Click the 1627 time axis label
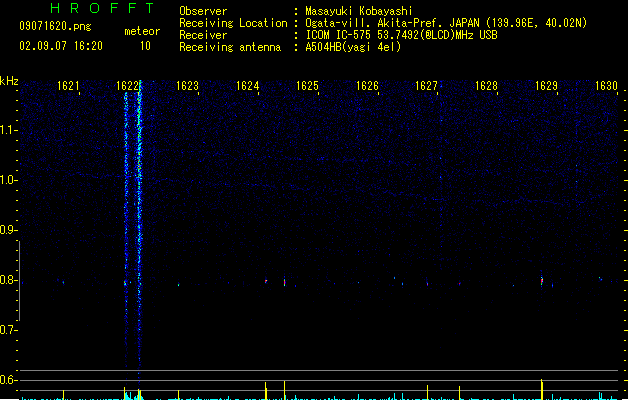The image size is (629, 400). tap(426, 86)
